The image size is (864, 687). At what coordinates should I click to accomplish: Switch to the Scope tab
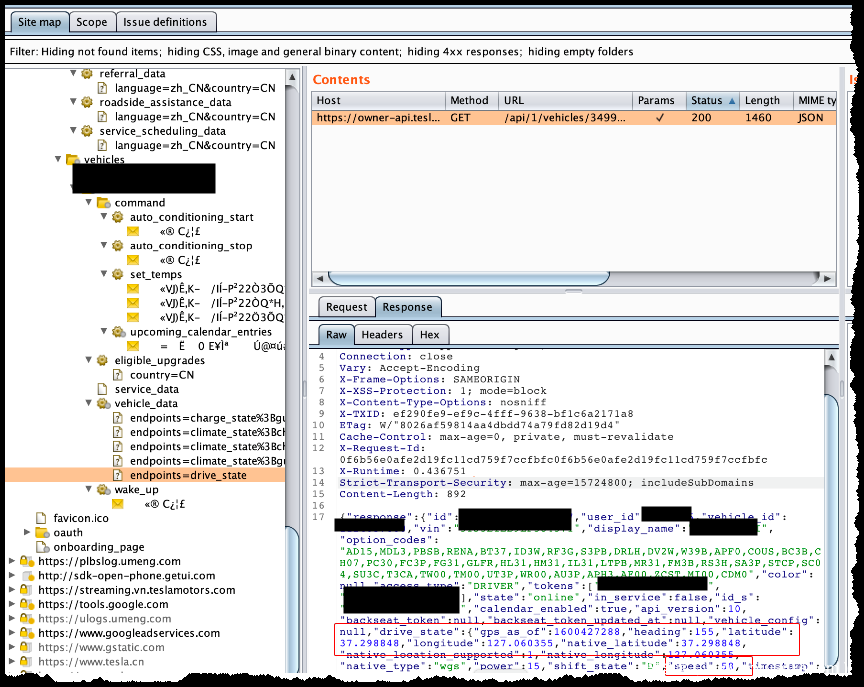coord(92,22)
